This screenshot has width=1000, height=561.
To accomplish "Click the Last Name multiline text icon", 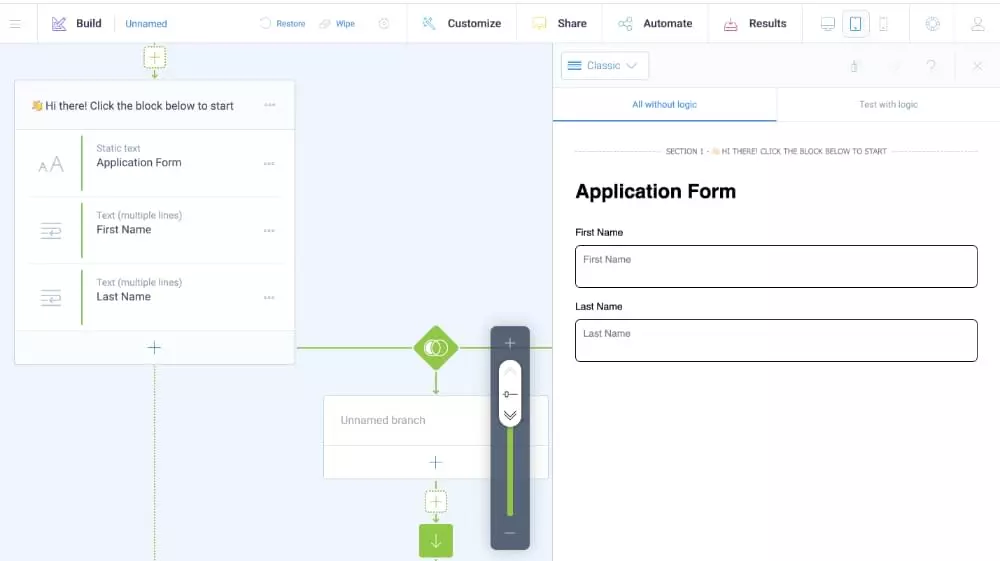I will point(50,298).
